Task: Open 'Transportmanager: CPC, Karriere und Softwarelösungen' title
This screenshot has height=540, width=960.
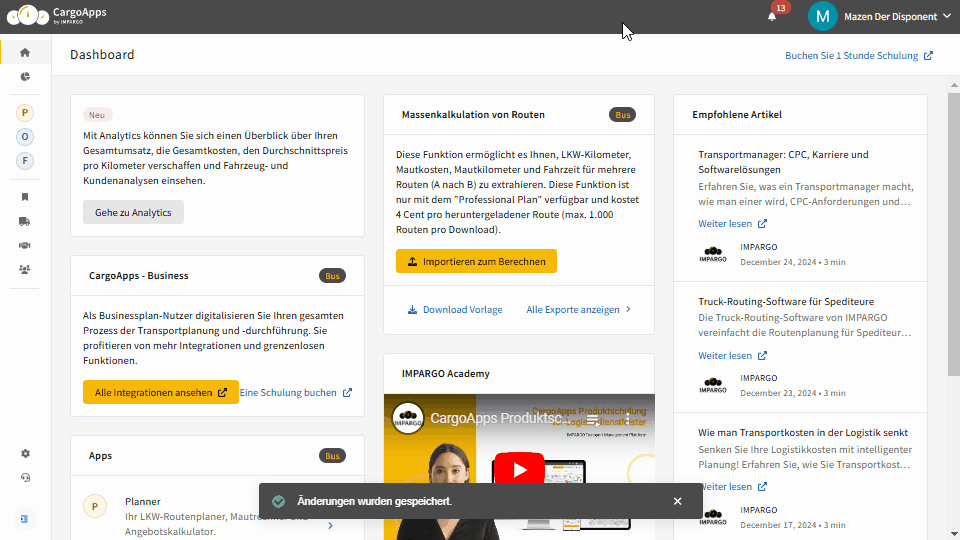Action: point(783,162)
